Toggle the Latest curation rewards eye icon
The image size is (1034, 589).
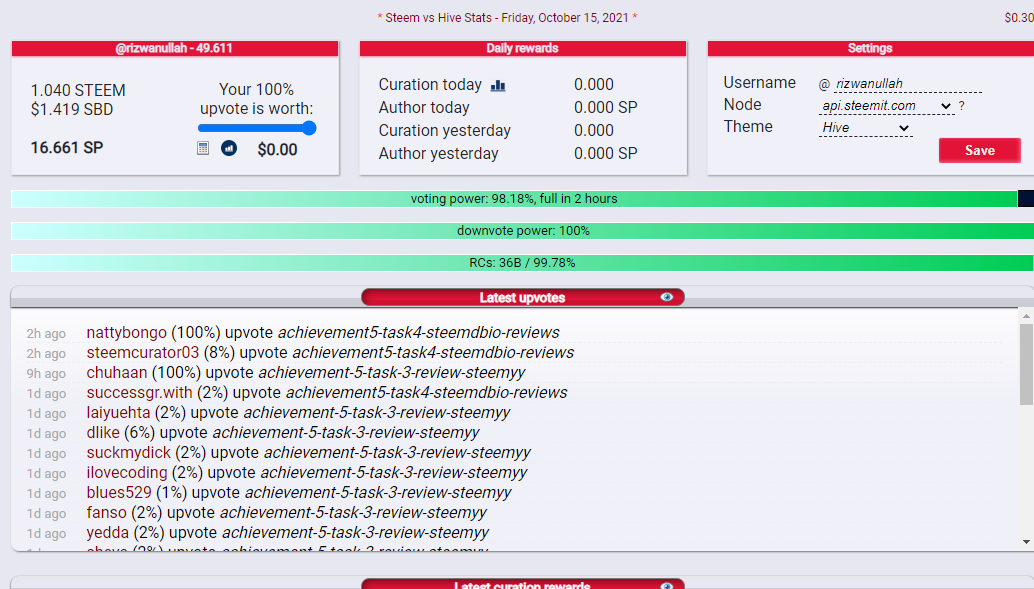(x=667, y=586)
